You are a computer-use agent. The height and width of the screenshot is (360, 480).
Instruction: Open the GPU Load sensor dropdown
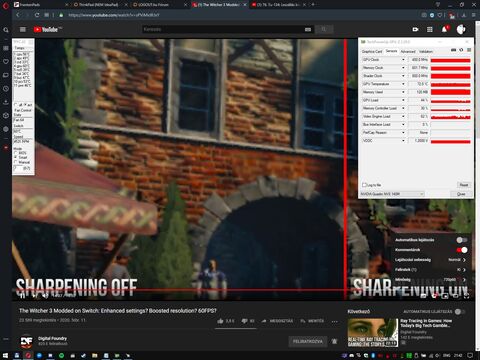[x=403, y=100]
